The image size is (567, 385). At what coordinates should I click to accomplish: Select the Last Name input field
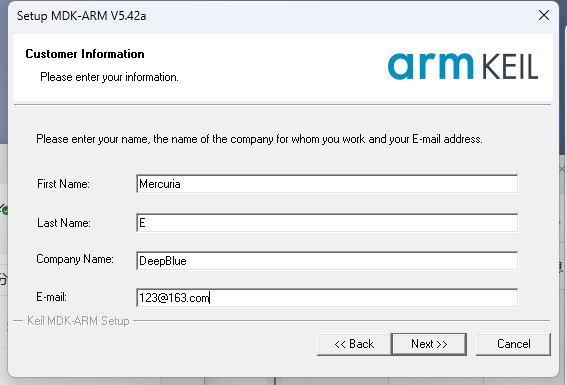(x=327, y=223)
